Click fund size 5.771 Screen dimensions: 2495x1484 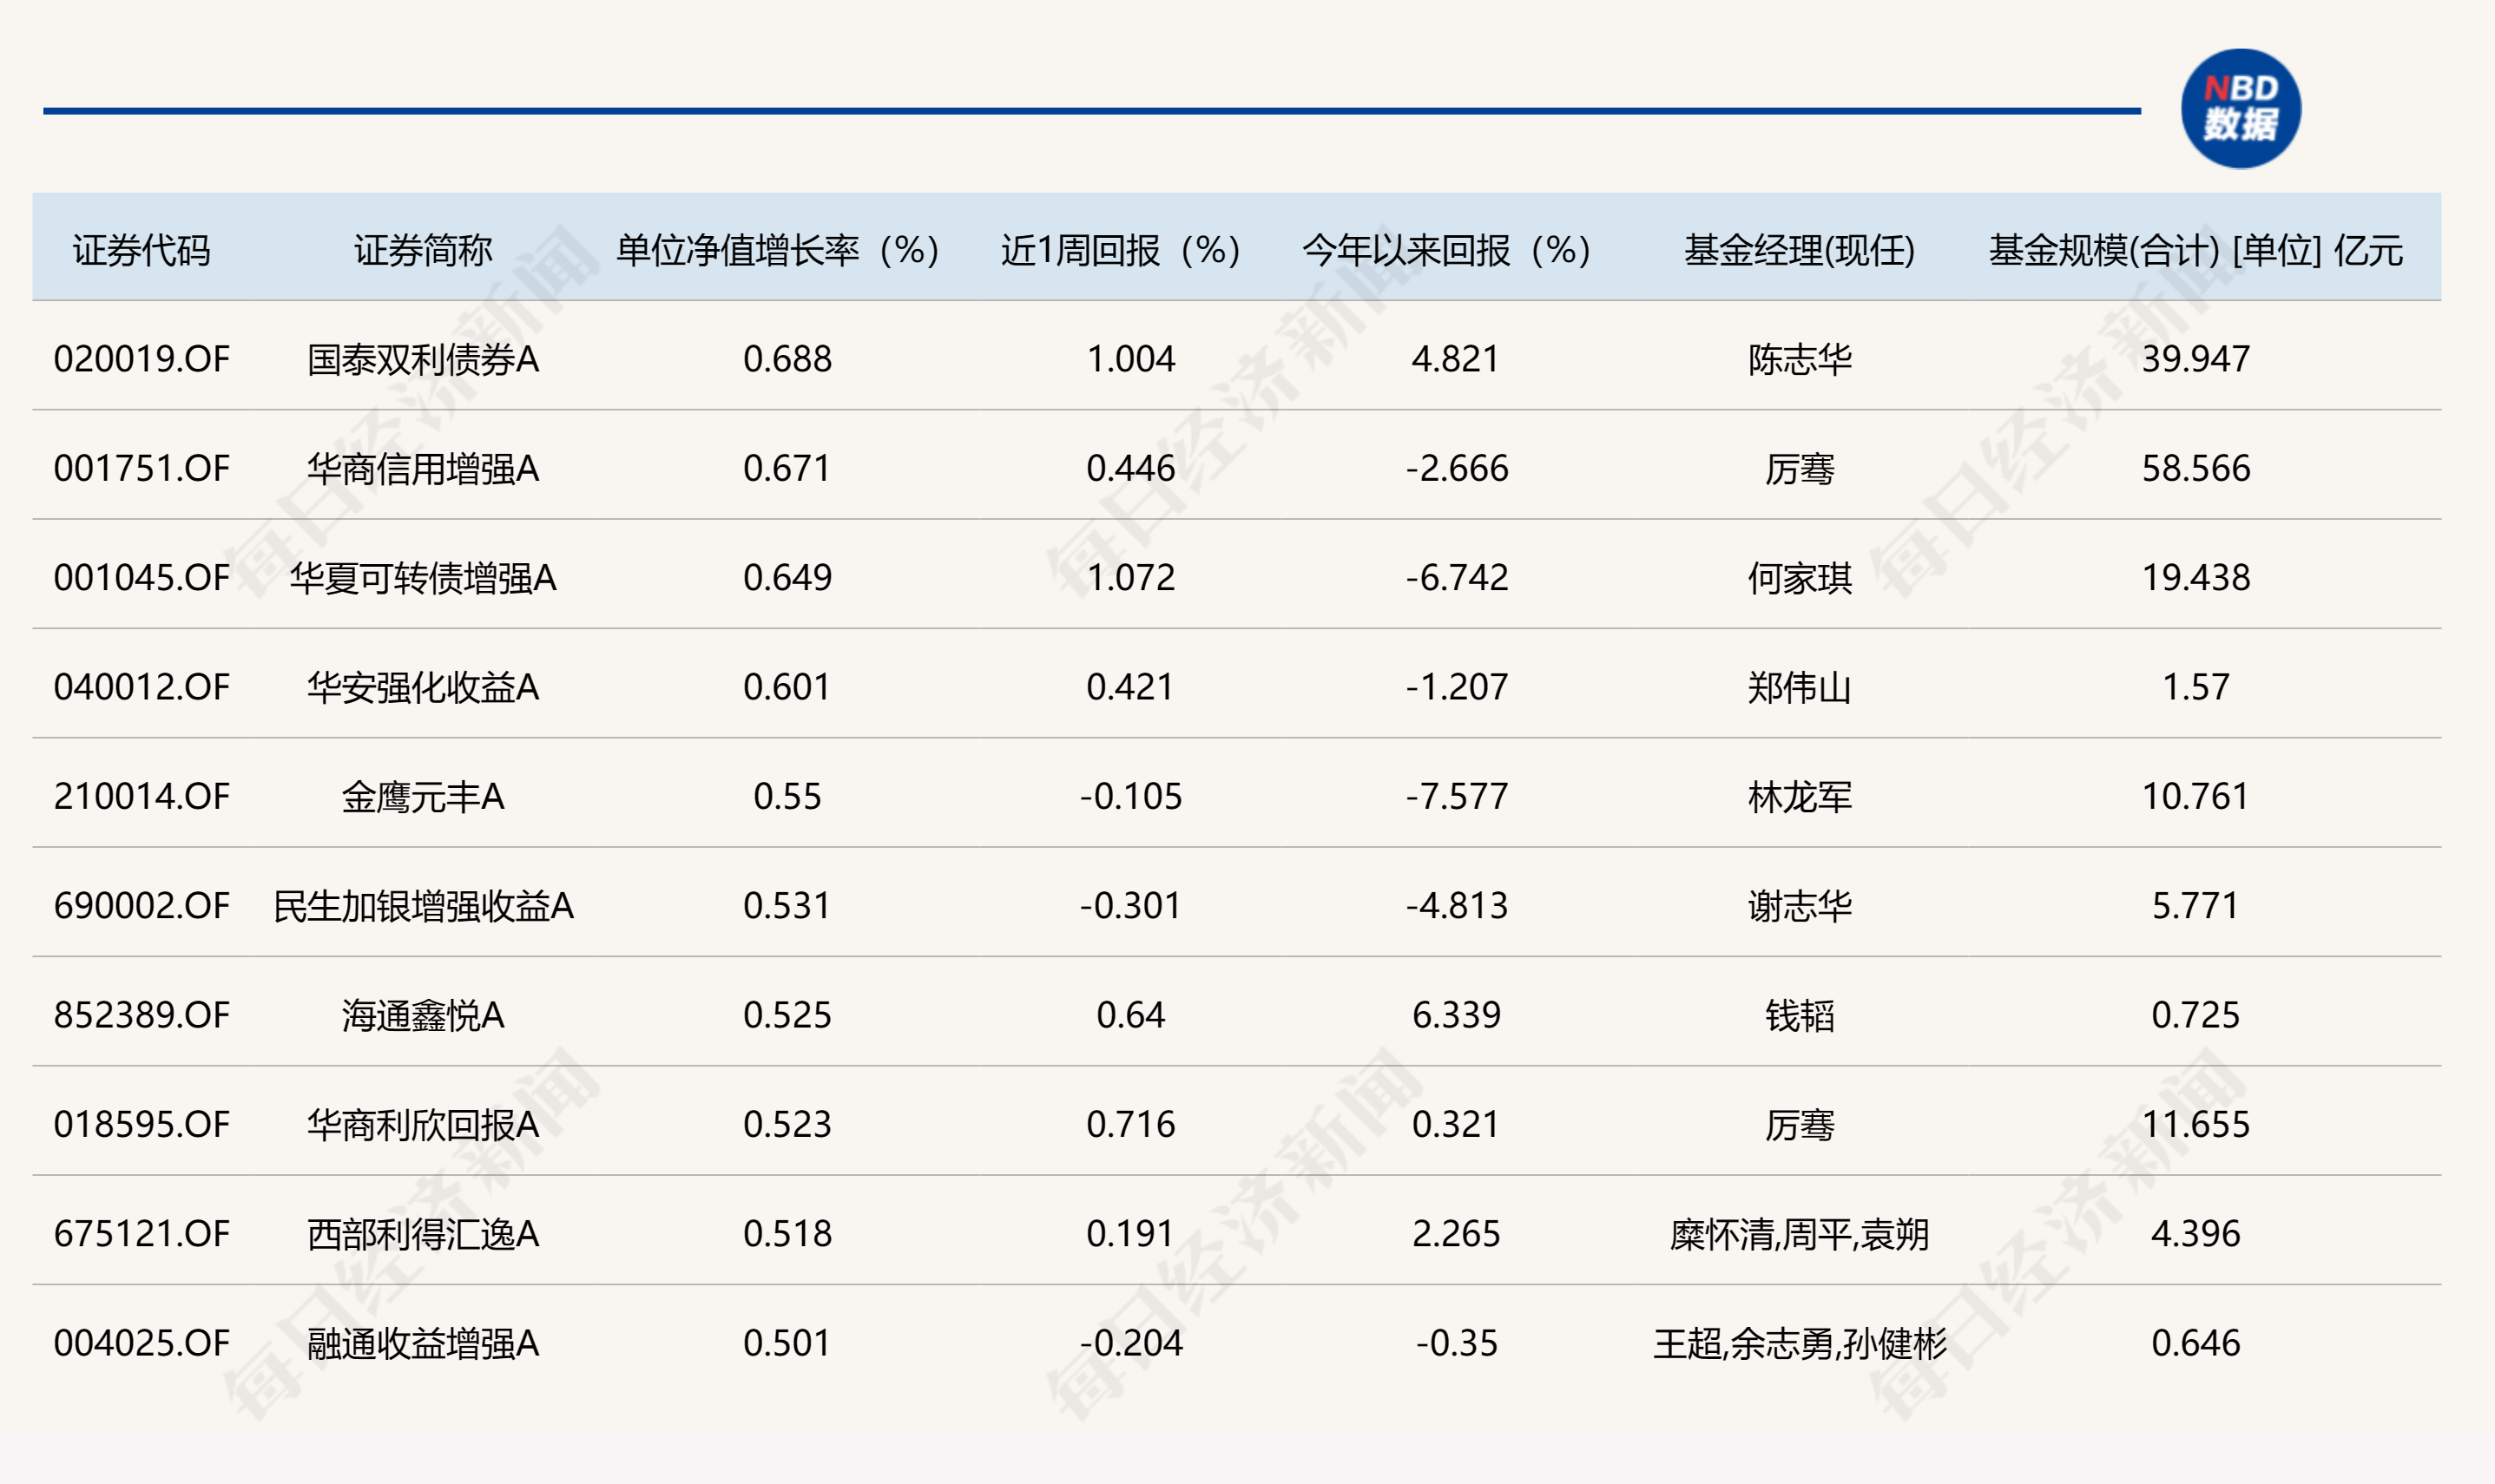[2196, 905]
